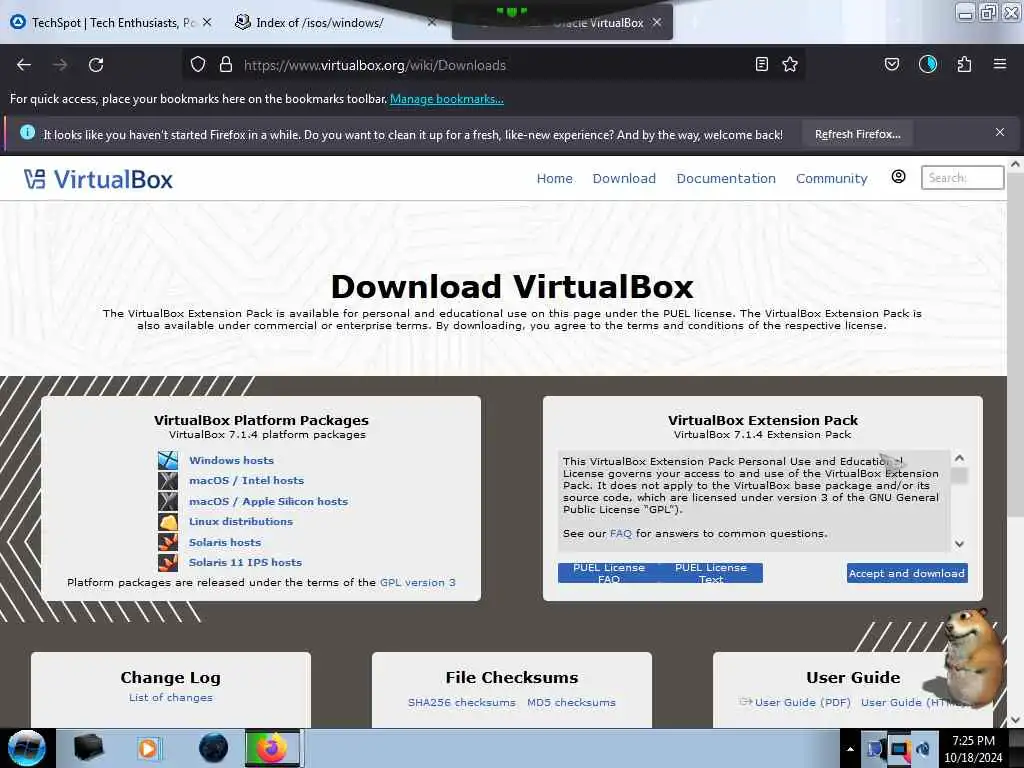Open the Firefox hamburger menu
The width and height of the screenshot is (1024, 768).
coord(1000,64)
